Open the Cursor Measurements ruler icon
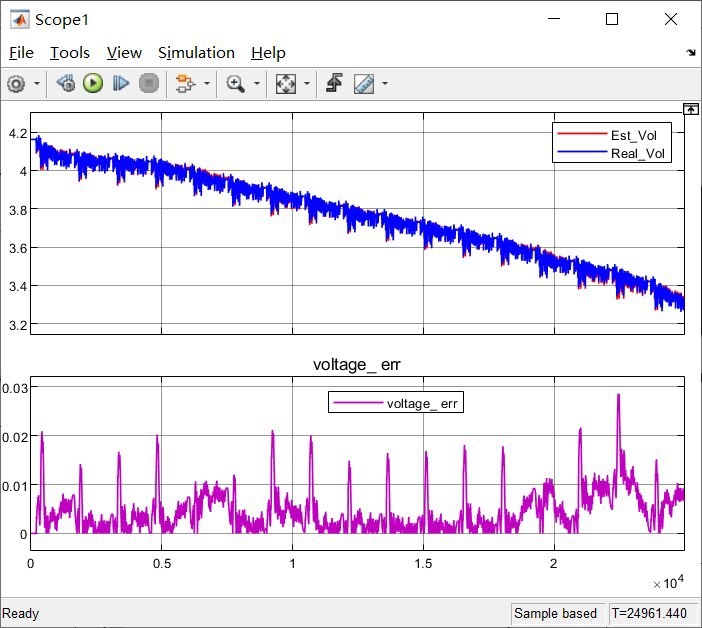This screenshot has height=628, width=702. click(364, 84)
